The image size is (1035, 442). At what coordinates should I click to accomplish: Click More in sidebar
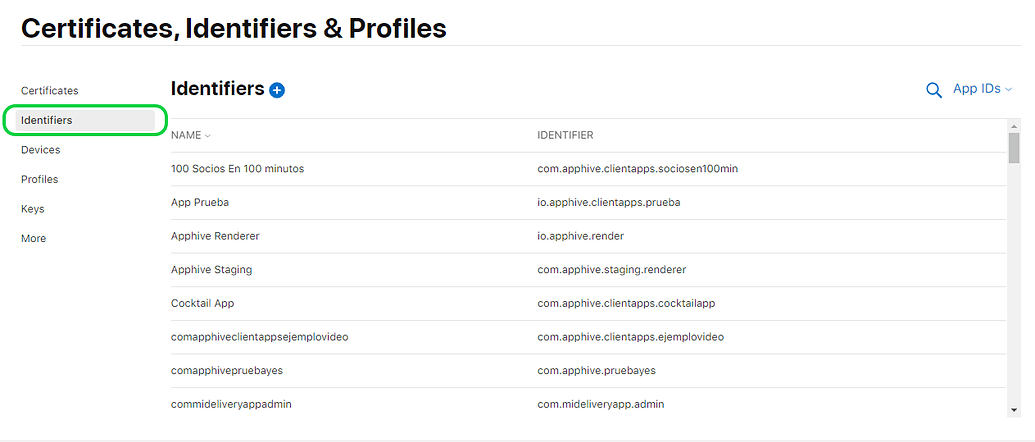pyautogui.click(x=33, y=239)
